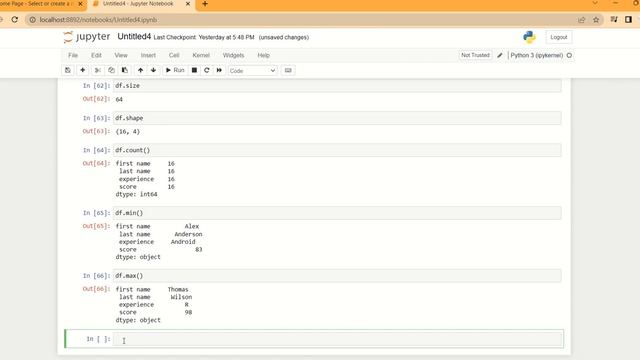Image resolution: width=640 pixels, height=360 pixels.
Task: Open the command palette keyboard icon
Action: click(288, 70)
